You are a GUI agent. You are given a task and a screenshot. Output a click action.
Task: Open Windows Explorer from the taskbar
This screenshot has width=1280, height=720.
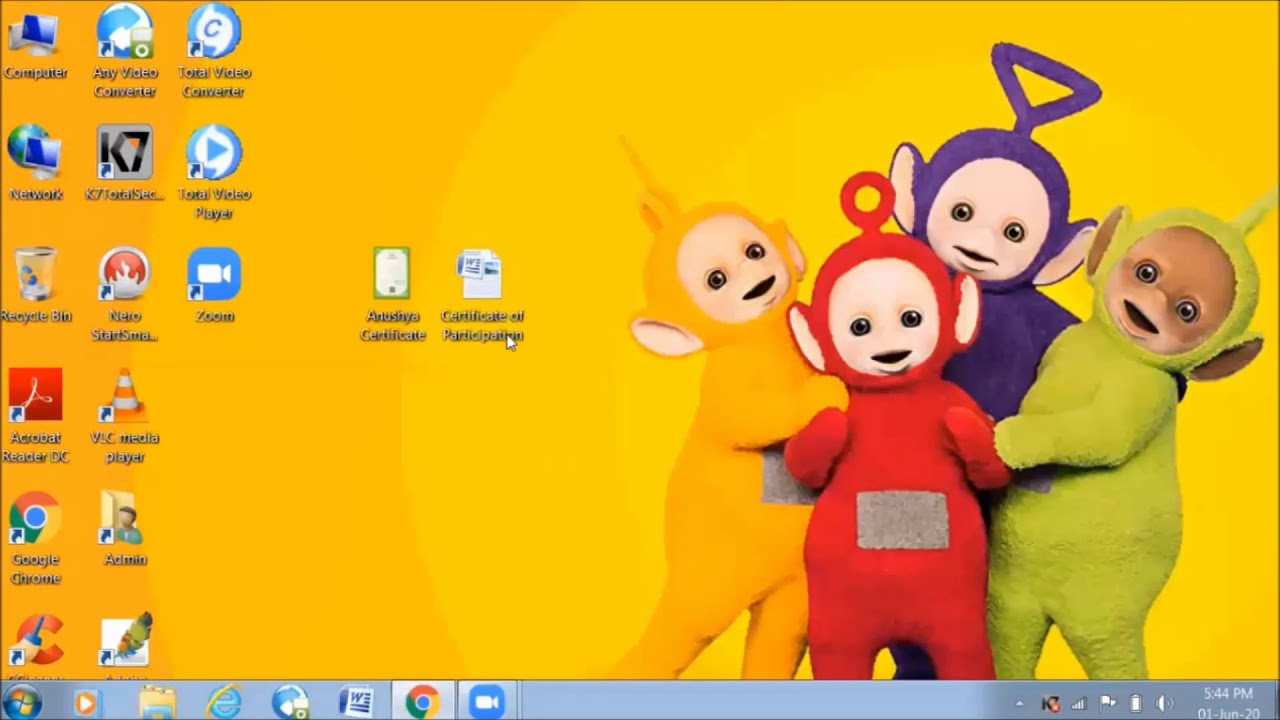pyautogui.click(x=157, y=702)
